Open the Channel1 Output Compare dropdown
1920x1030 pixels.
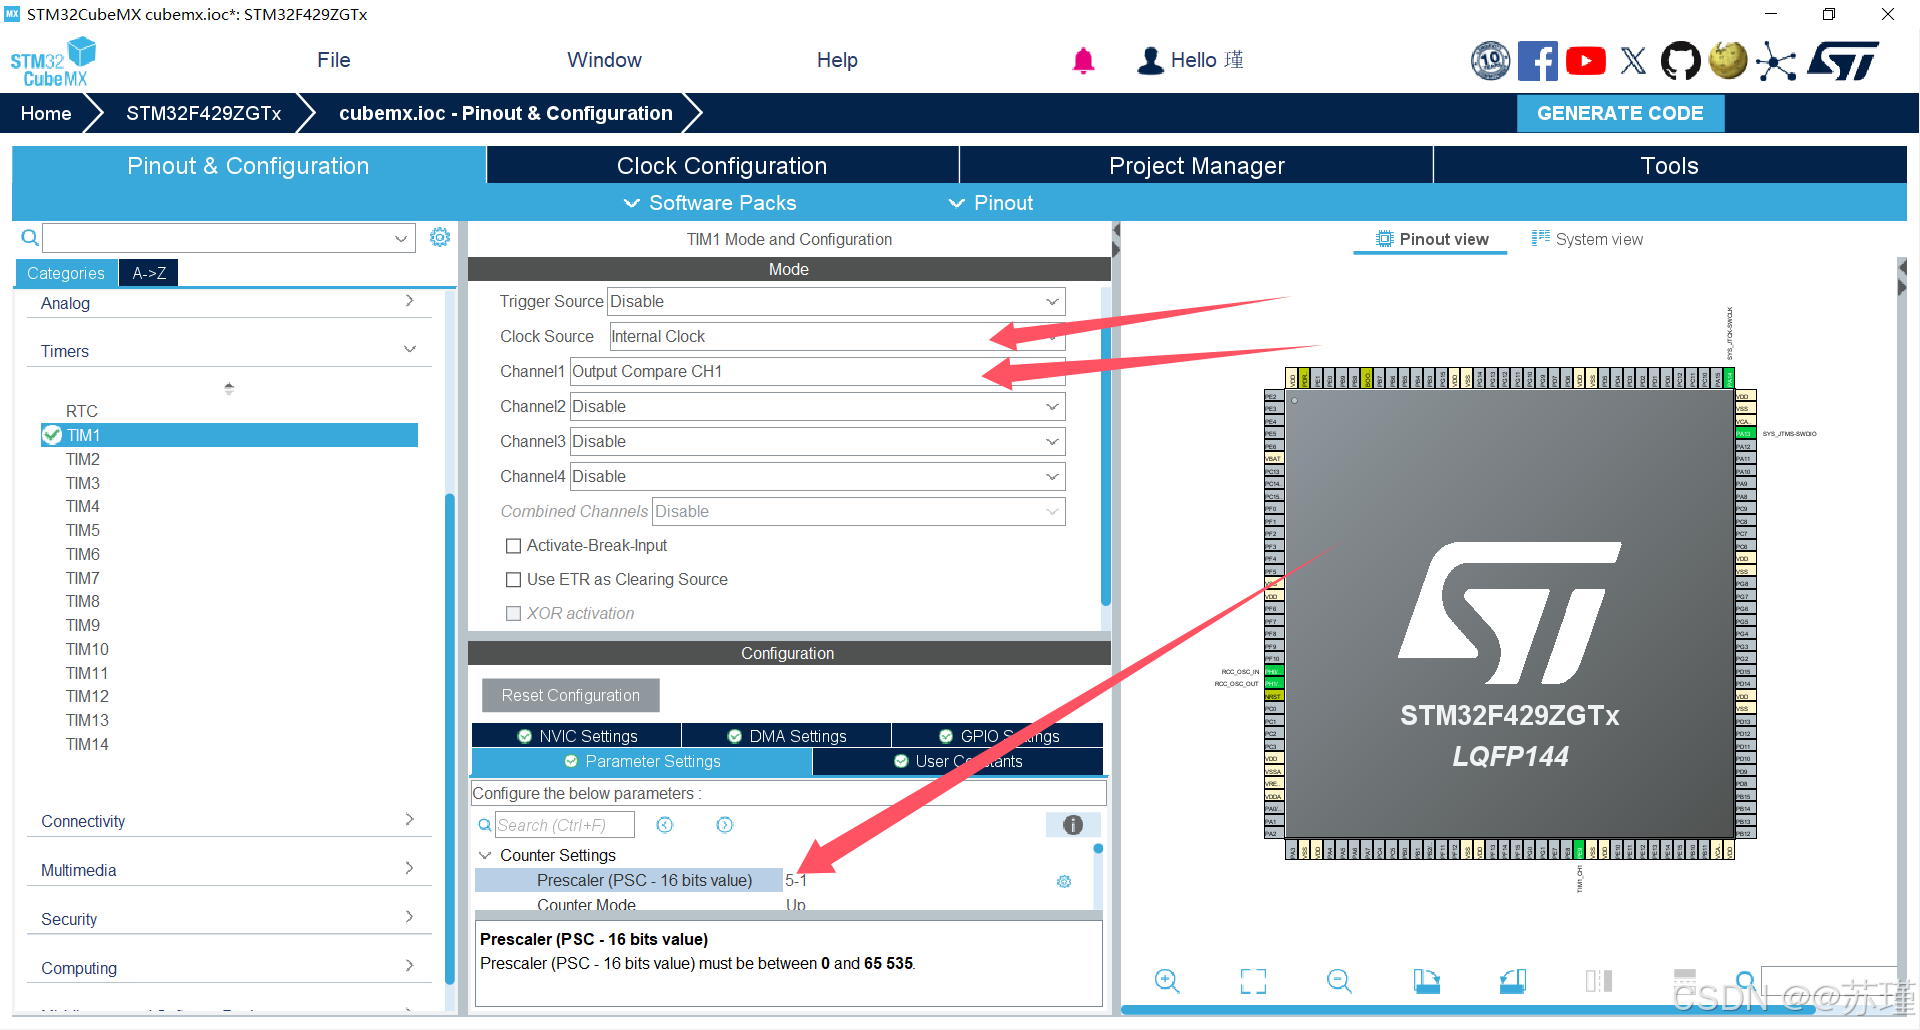[817, 372]
